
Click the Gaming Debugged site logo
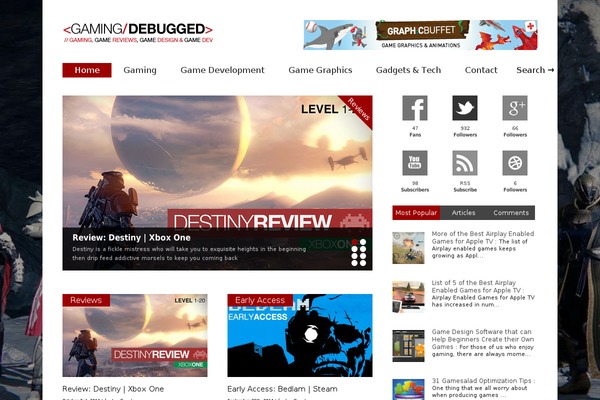pyautogui.click(x=138, y=29)
